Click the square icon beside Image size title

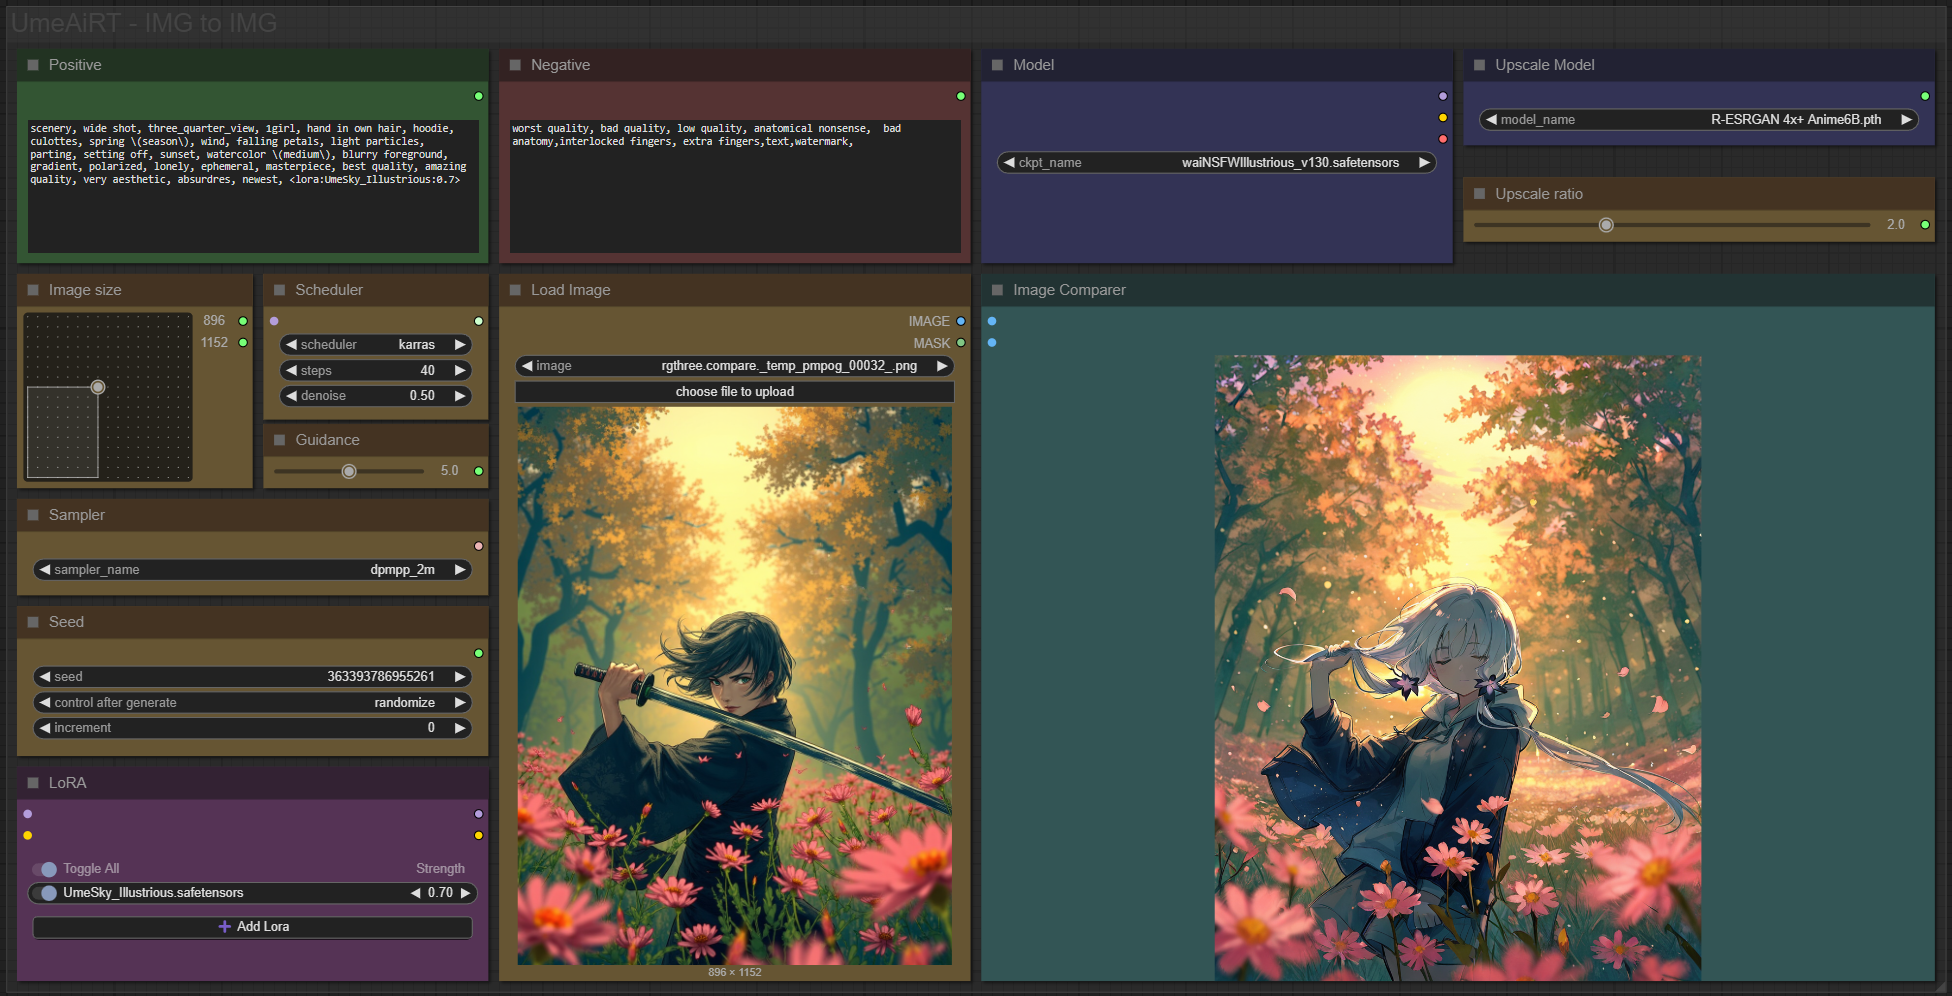[x=33, y=290]
